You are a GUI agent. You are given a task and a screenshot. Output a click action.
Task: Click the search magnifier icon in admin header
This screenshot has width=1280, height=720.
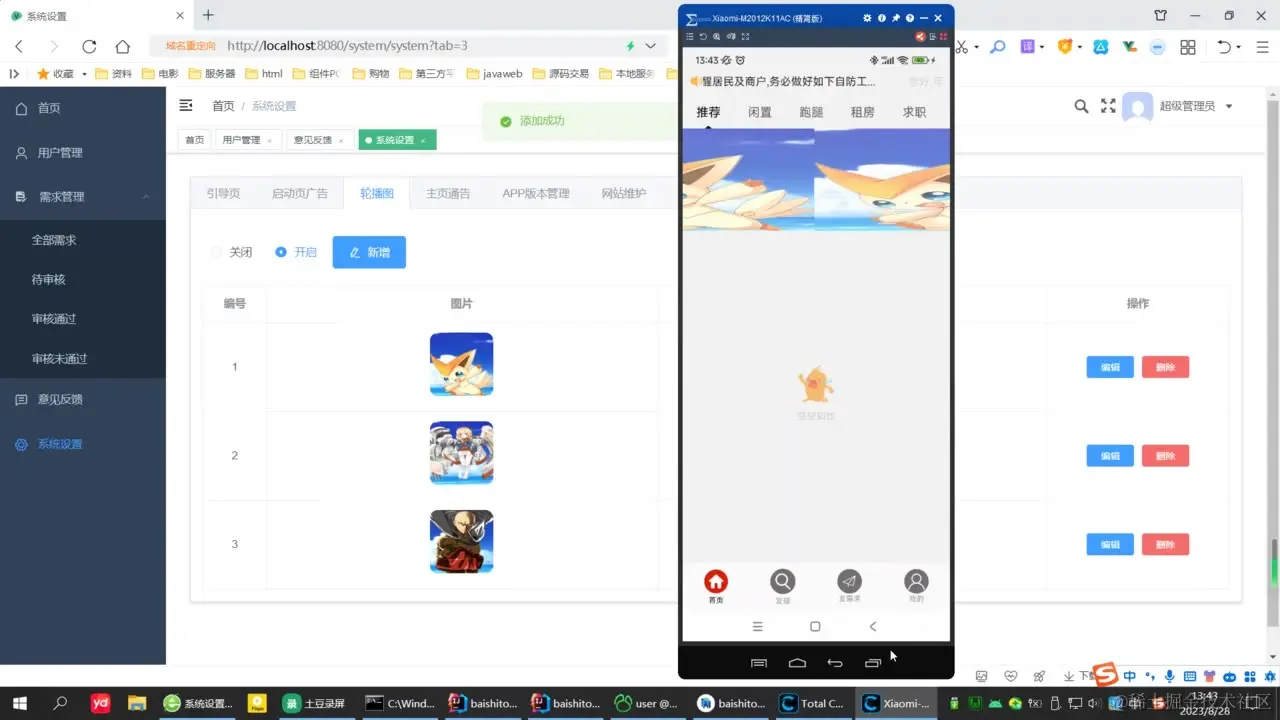click(x=1081, y=106)
